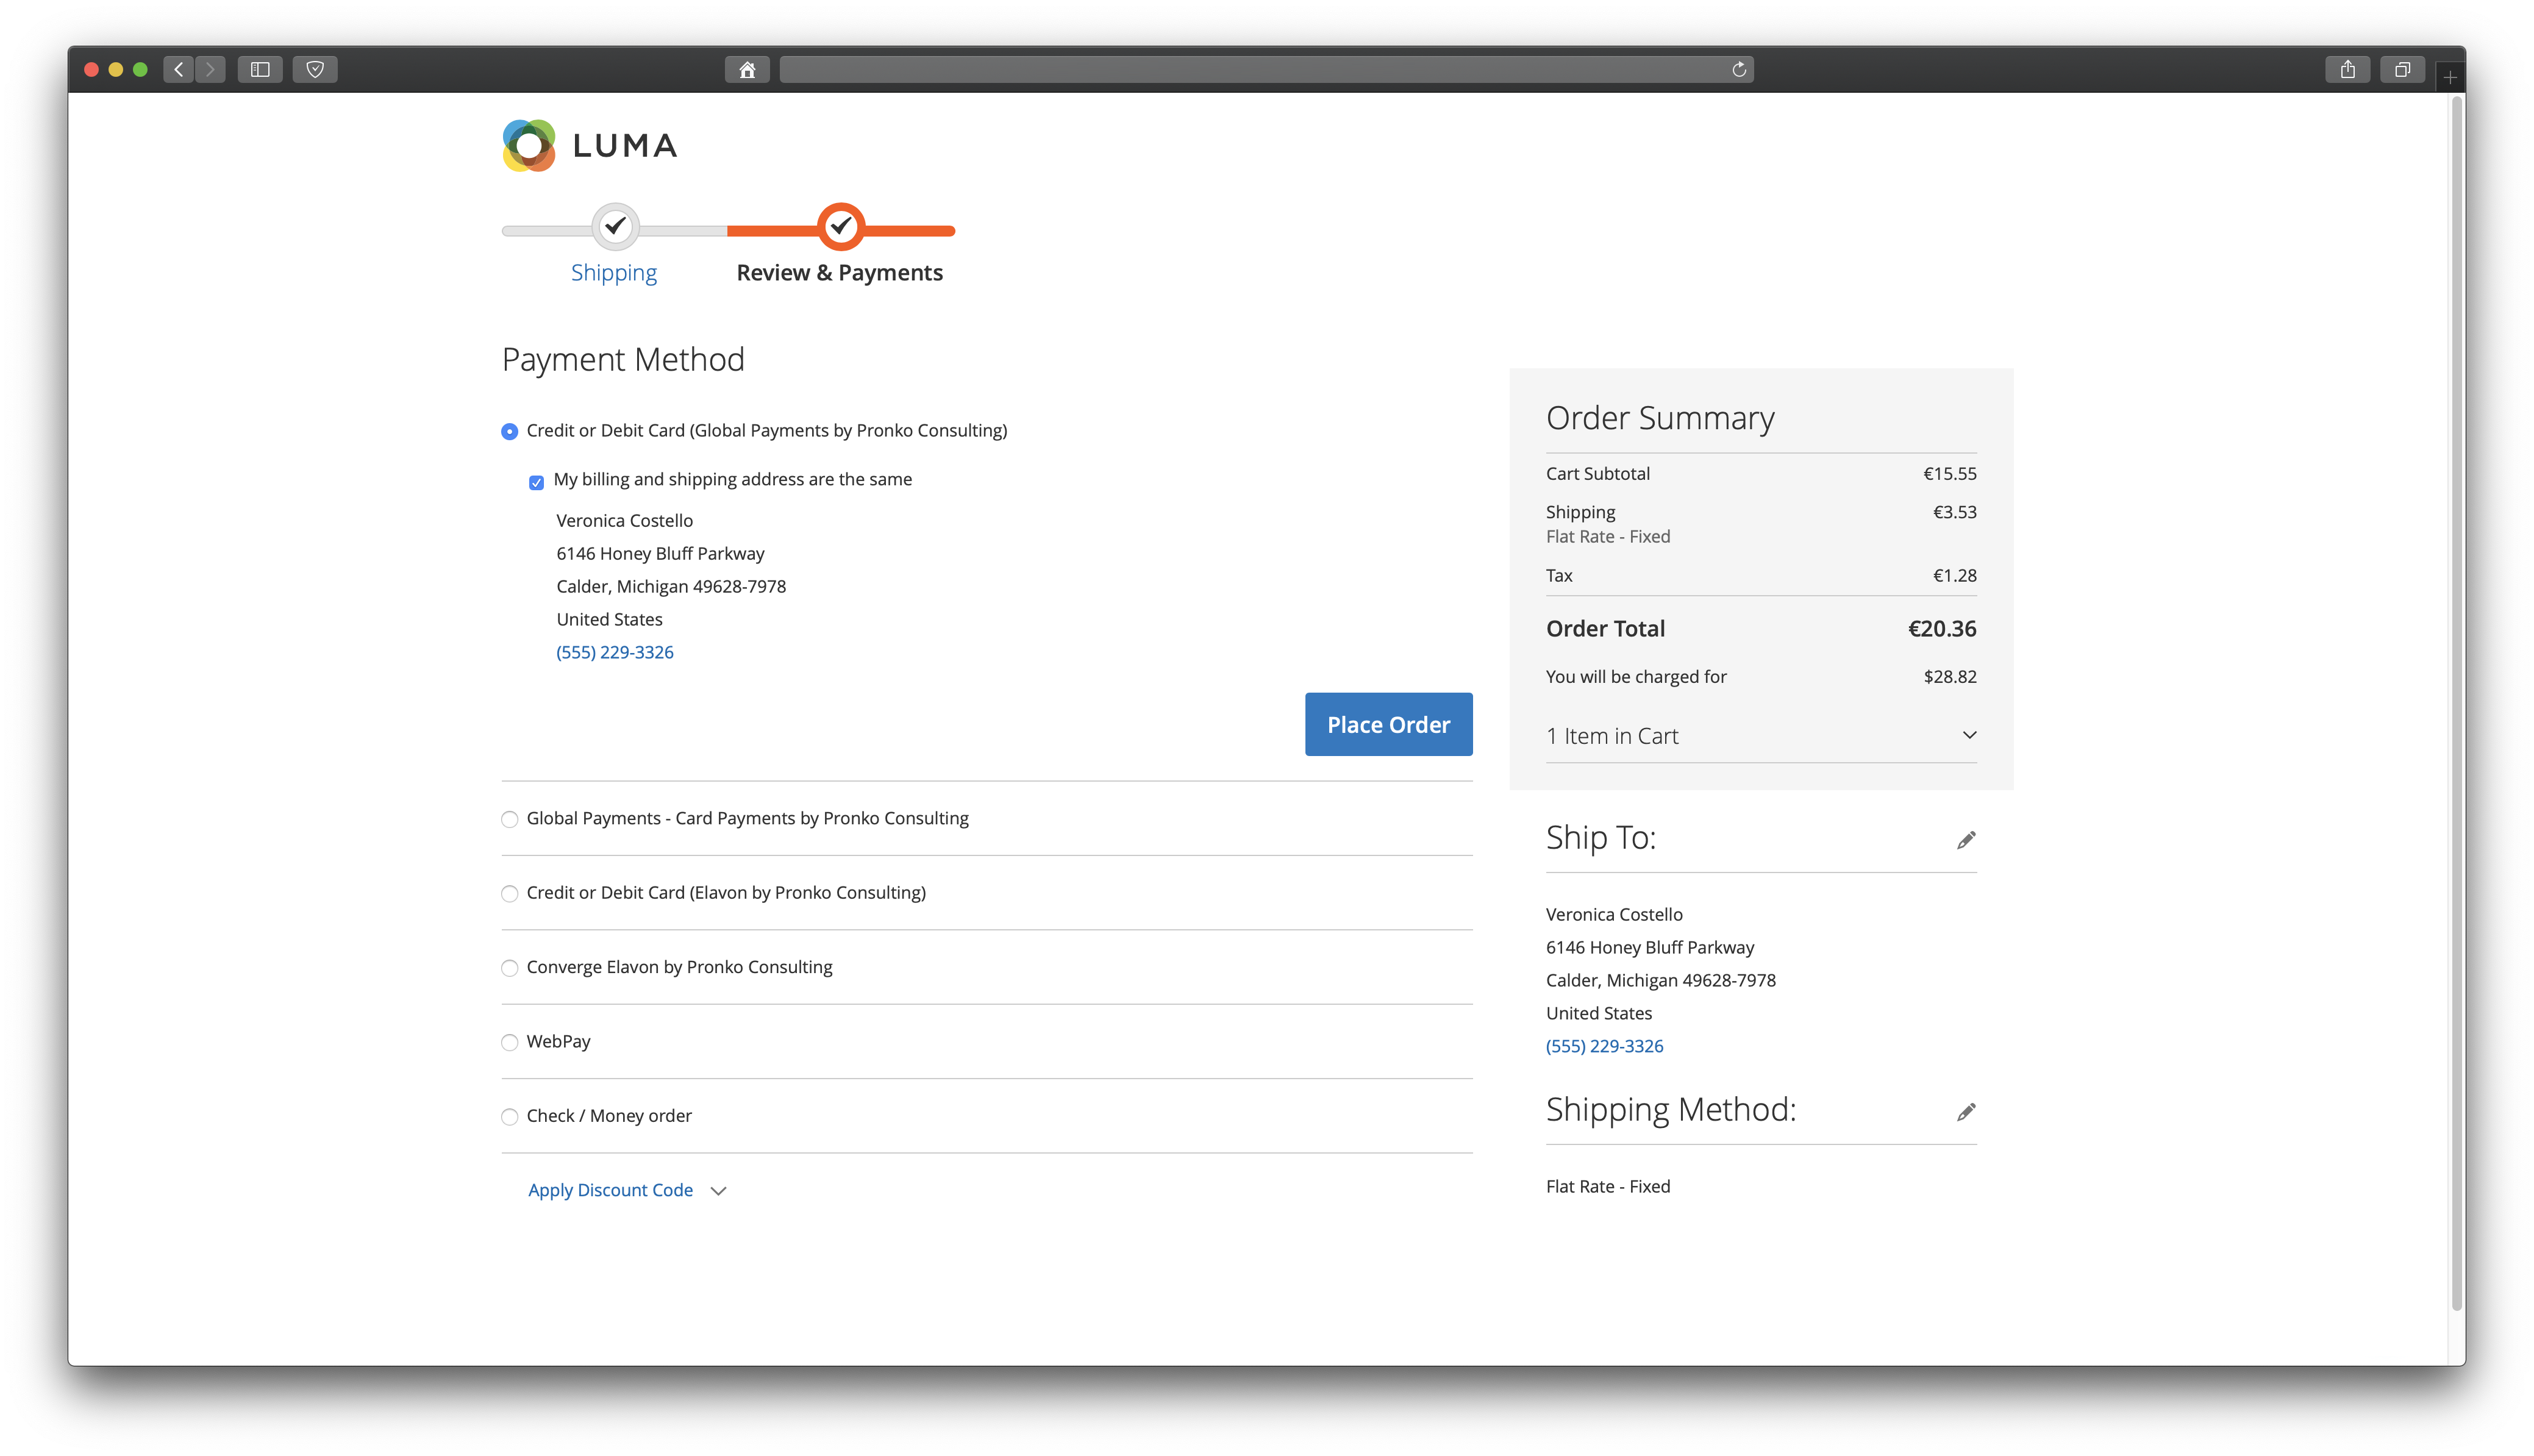This screenshot has height=1456, width=2534.
Task: Select WebPay payment method
Action: click(510, 1042)
